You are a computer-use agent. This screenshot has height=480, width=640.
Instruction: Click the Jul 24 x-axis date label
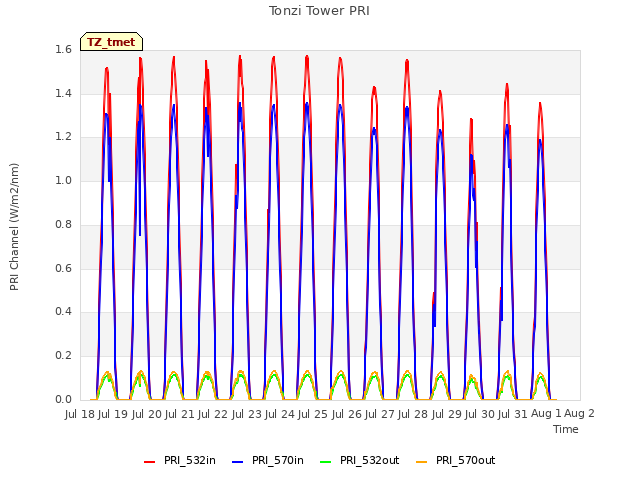280,414
